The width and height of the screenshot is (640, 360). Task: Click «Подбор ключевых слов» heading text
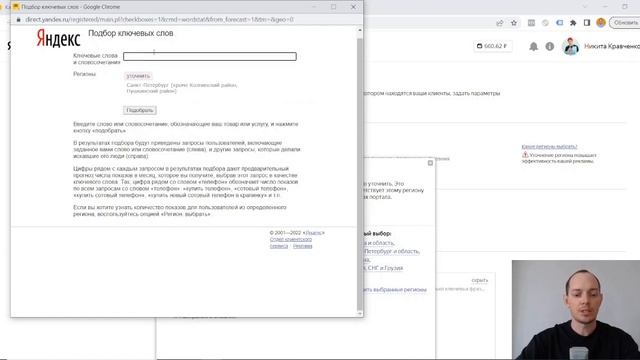coord(131,33)
